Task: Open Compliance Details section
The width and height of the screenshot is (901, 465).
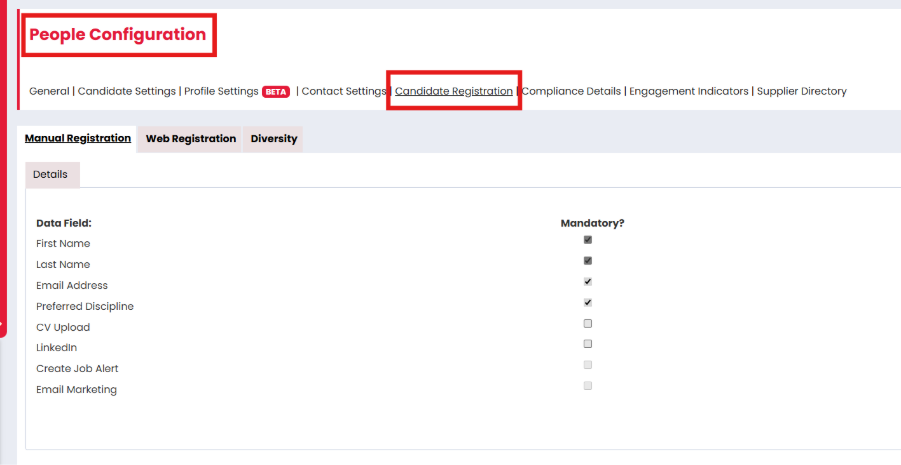Action: pyautogui.click(x=571, y=91)
